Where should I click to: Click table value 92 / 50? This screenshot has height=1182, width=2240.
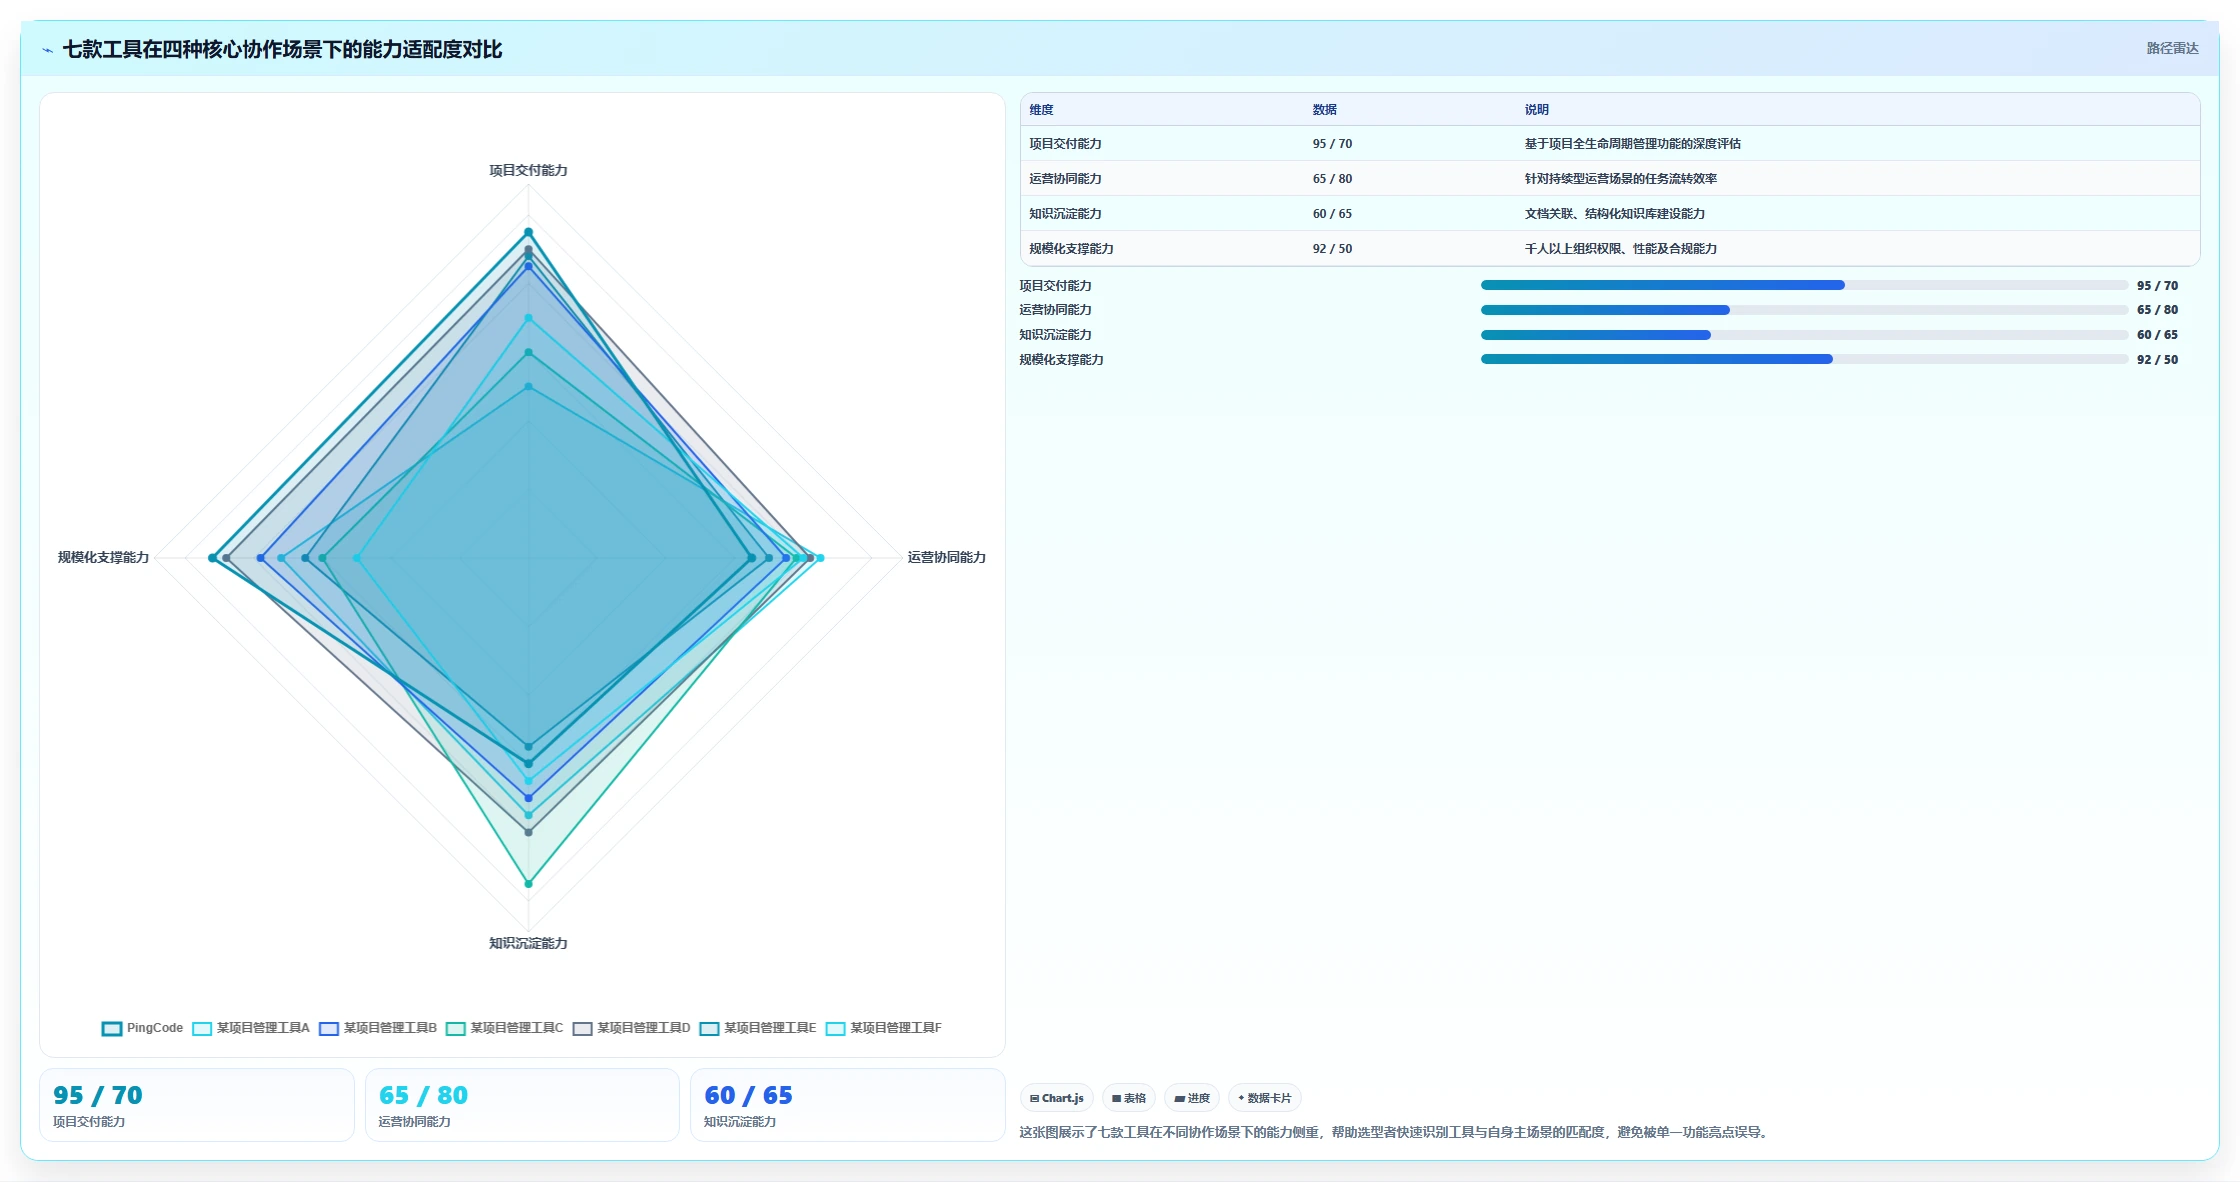[x=1332, y=249]
